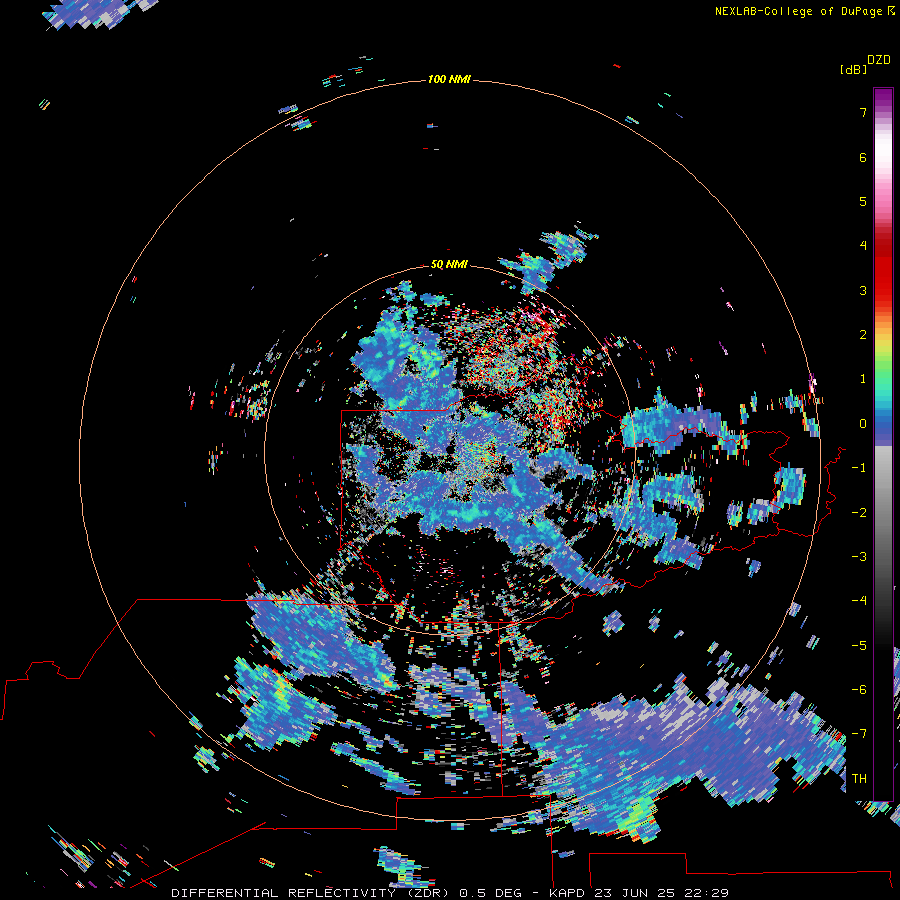This screenshot has width=900, height=900.
Task: Click the -7 dB value on color scale
Action: click(859, 734)
